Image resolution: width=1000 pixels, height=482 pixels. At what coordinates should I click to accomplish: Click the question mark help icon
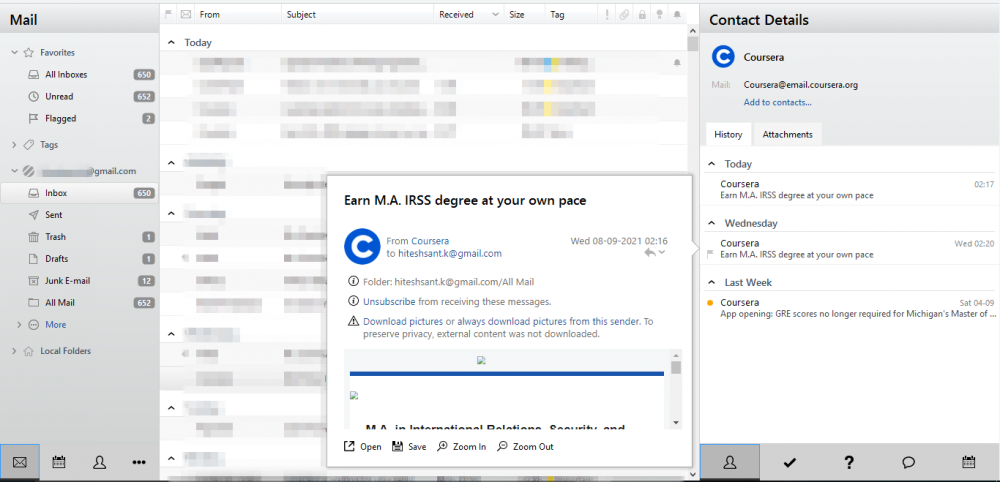tap(849, 462)
